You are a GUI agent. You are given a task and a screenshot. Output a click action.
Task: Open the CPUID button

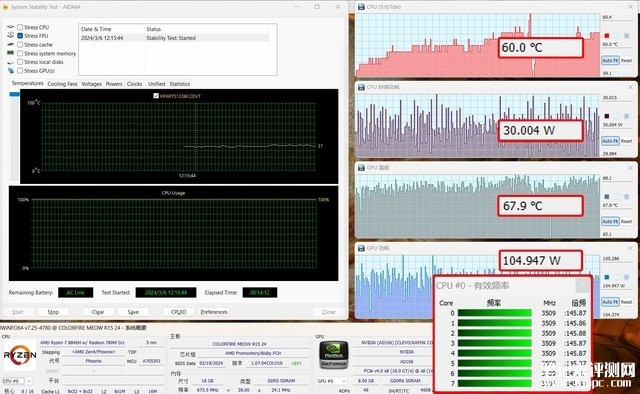tap(179, 312)
